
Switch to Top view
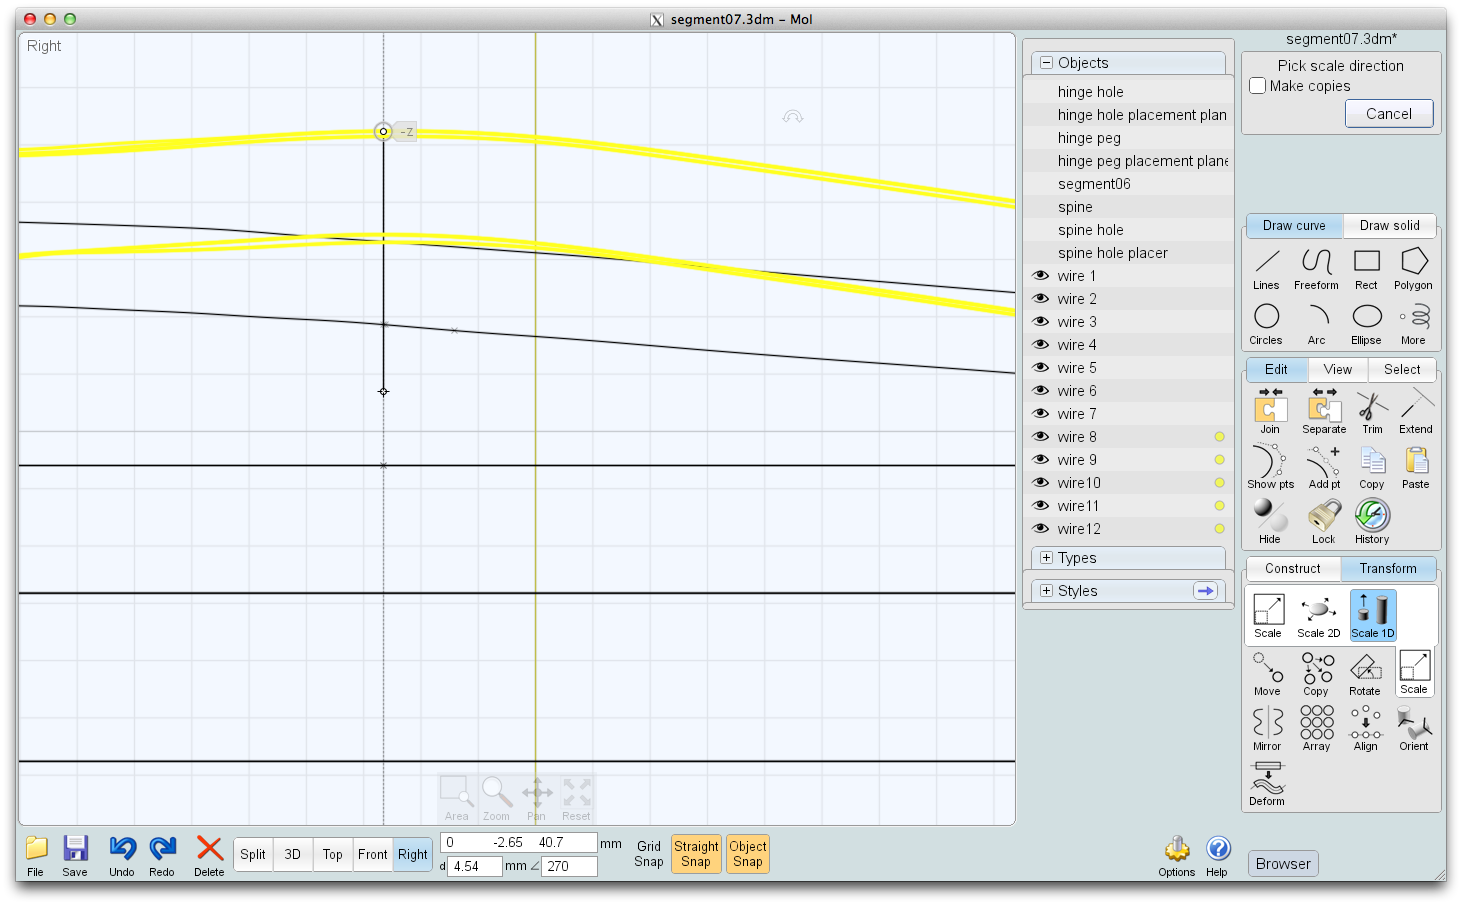pos(332,854)
